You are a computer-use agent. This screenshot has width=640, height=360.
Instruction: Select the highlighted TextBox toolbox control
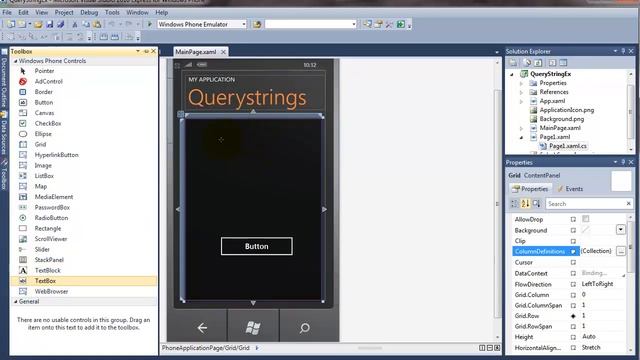coord(83,281)
